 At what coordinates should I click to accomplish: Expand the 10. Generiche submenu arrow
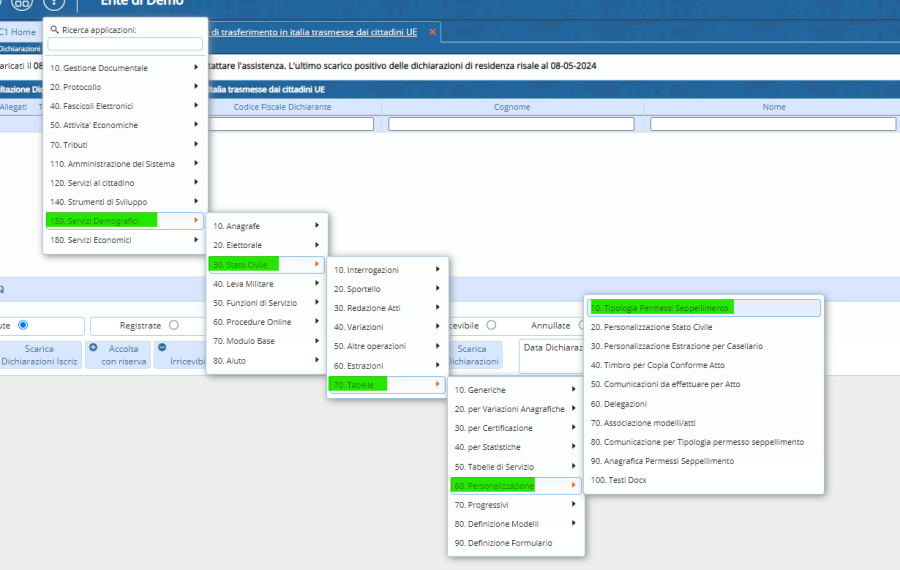coord(573,389)
